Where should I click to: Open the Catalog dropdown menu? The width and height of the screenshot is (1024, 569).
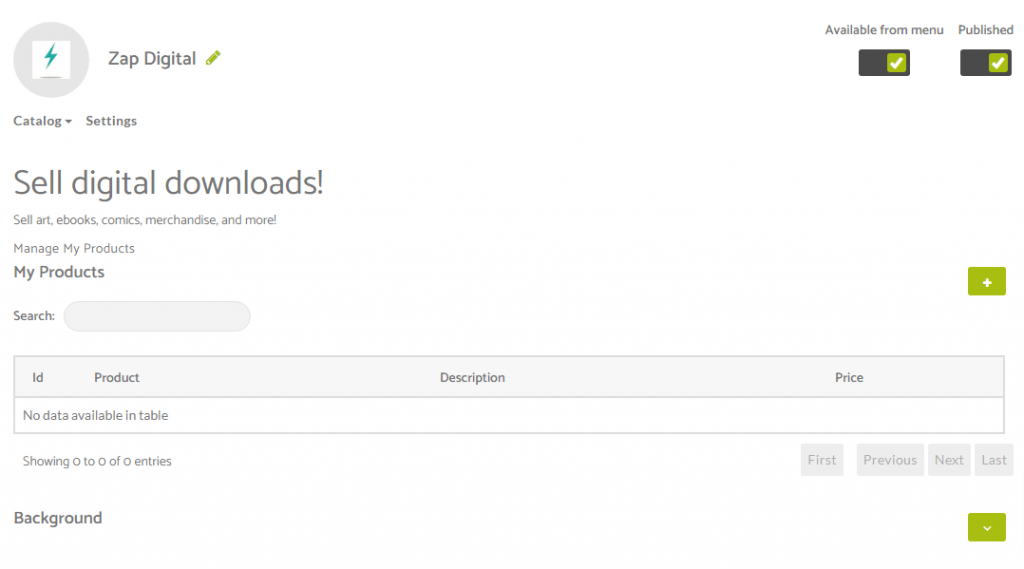[42, 121]
